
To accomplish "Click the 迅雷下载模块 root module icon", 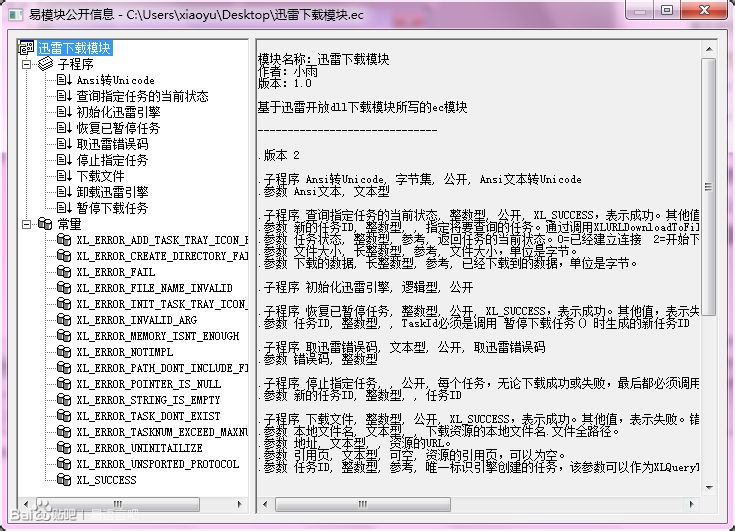I will tap(27, 48).
